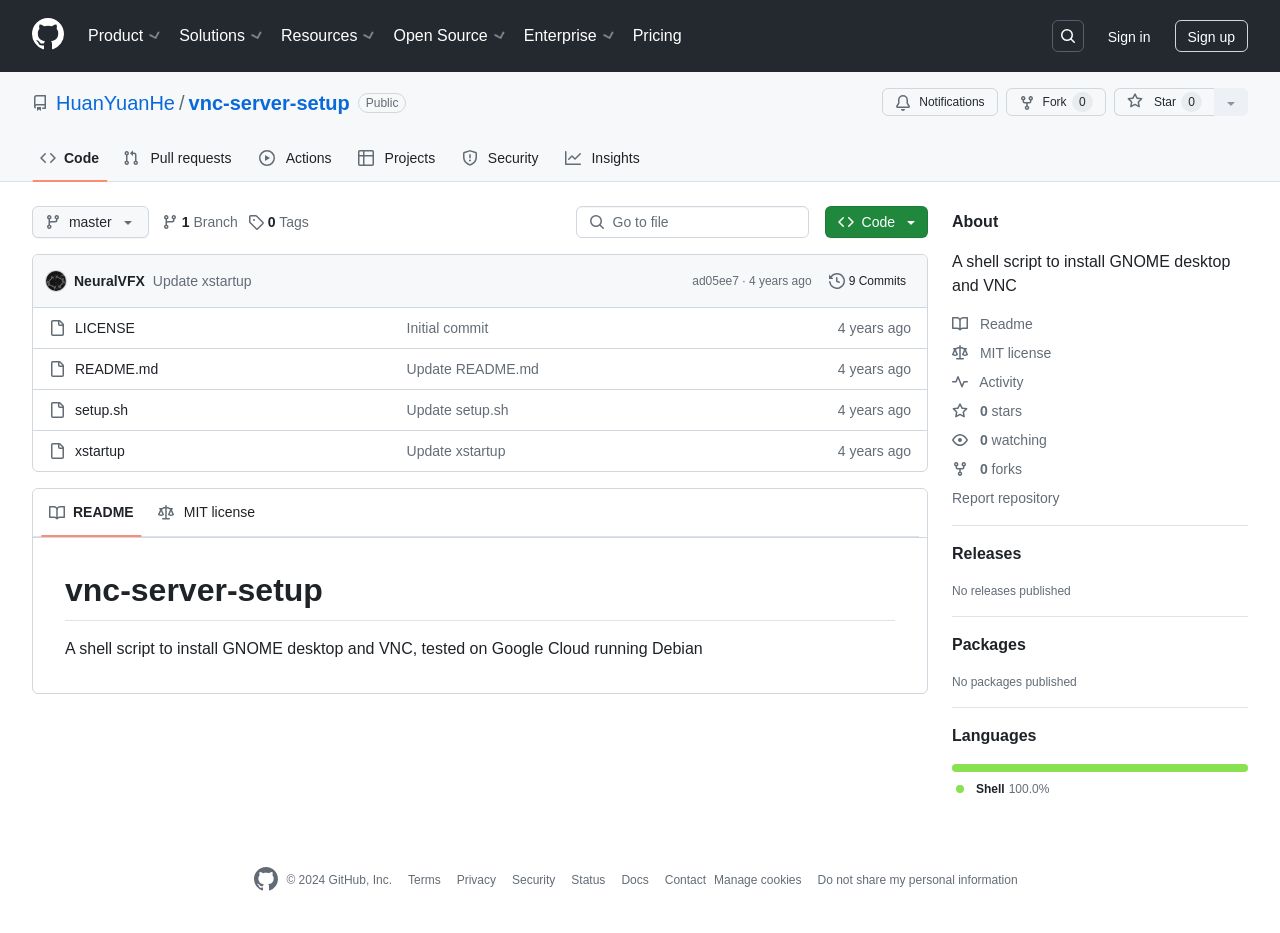The width and height of the screenshot is (1280, 933).
Task: Open the setup.sh file
Action: (x=101, y=410)
